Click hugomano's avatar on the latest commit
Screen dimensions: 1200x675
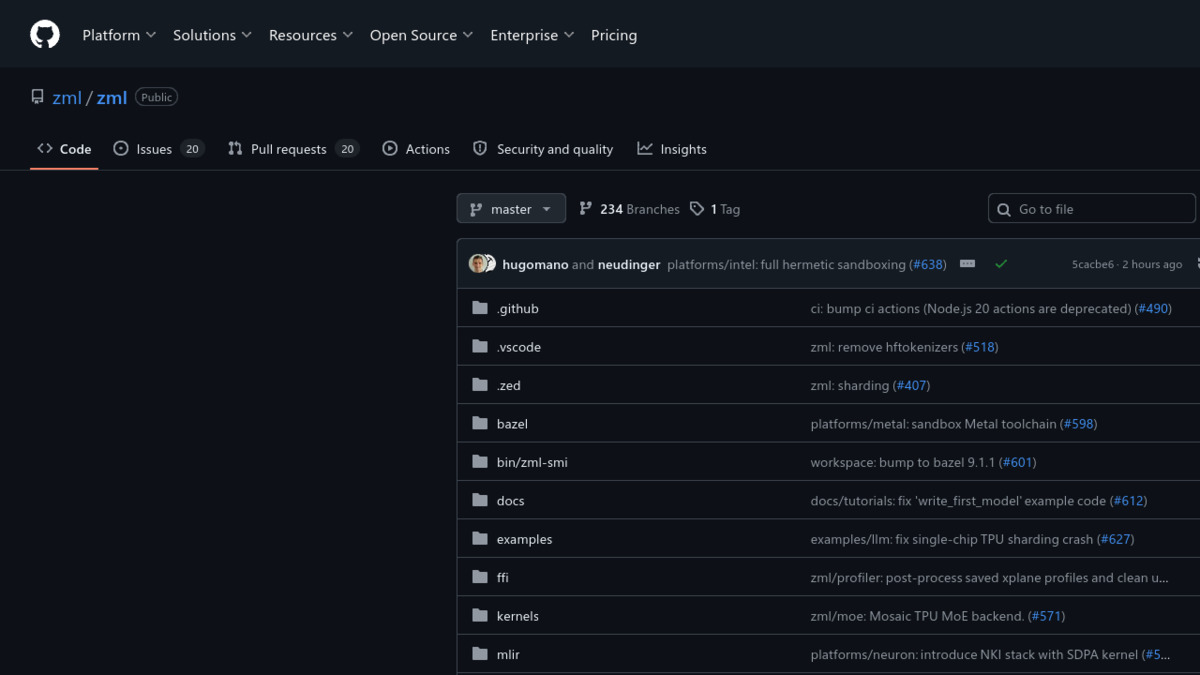point(478,264)
